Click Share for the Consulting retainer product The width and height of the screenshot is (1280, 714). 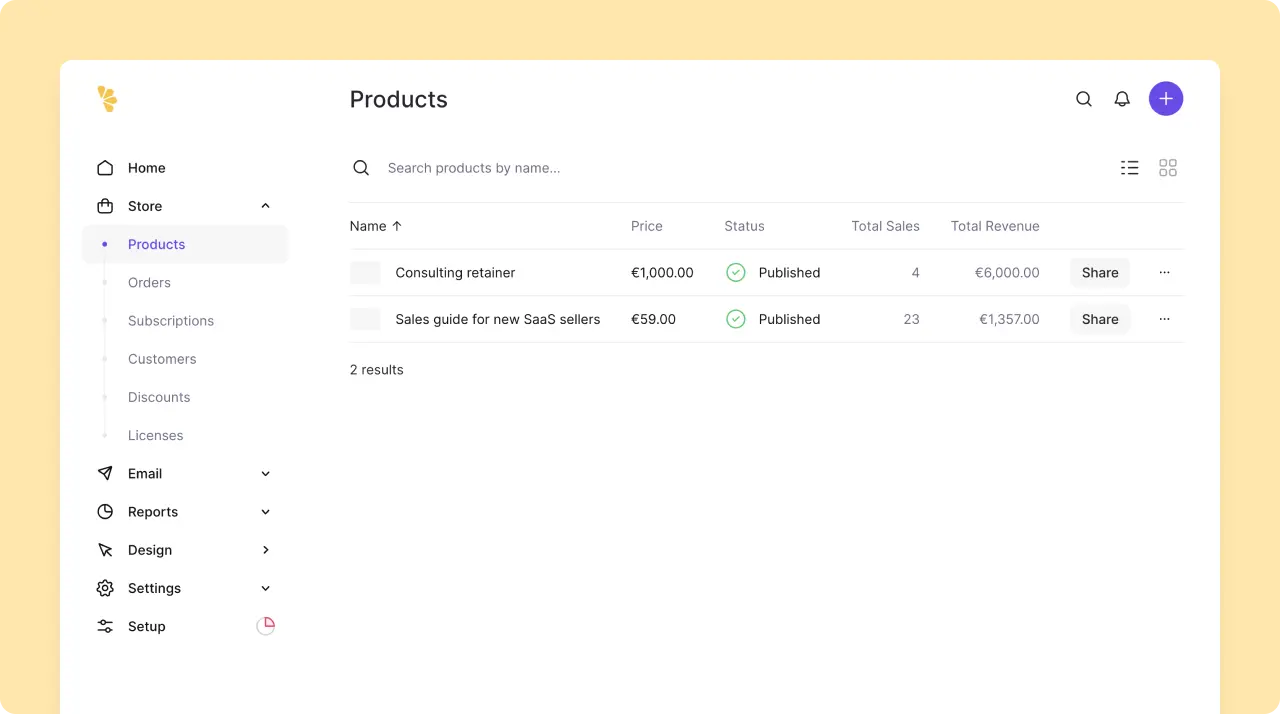coord(1099,272)
